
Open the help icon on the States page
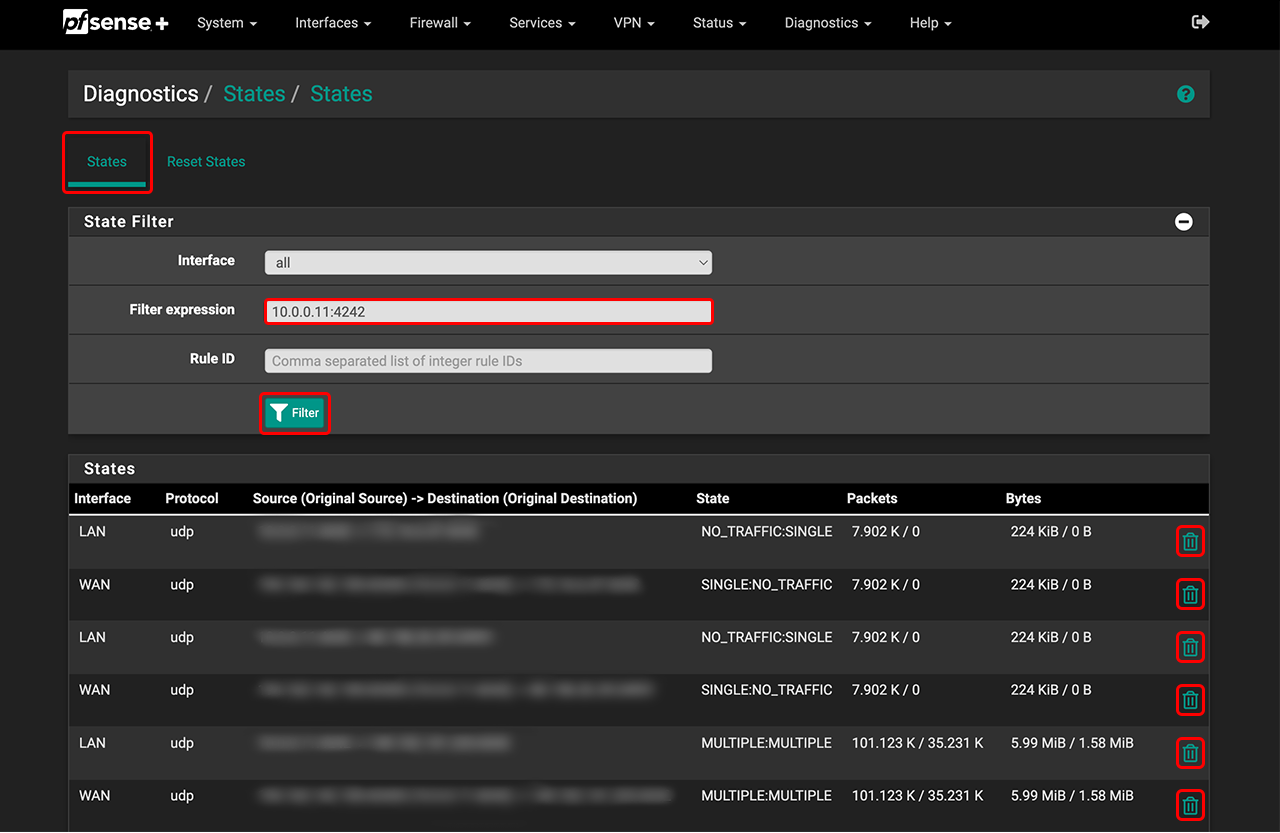point(1185,94)
